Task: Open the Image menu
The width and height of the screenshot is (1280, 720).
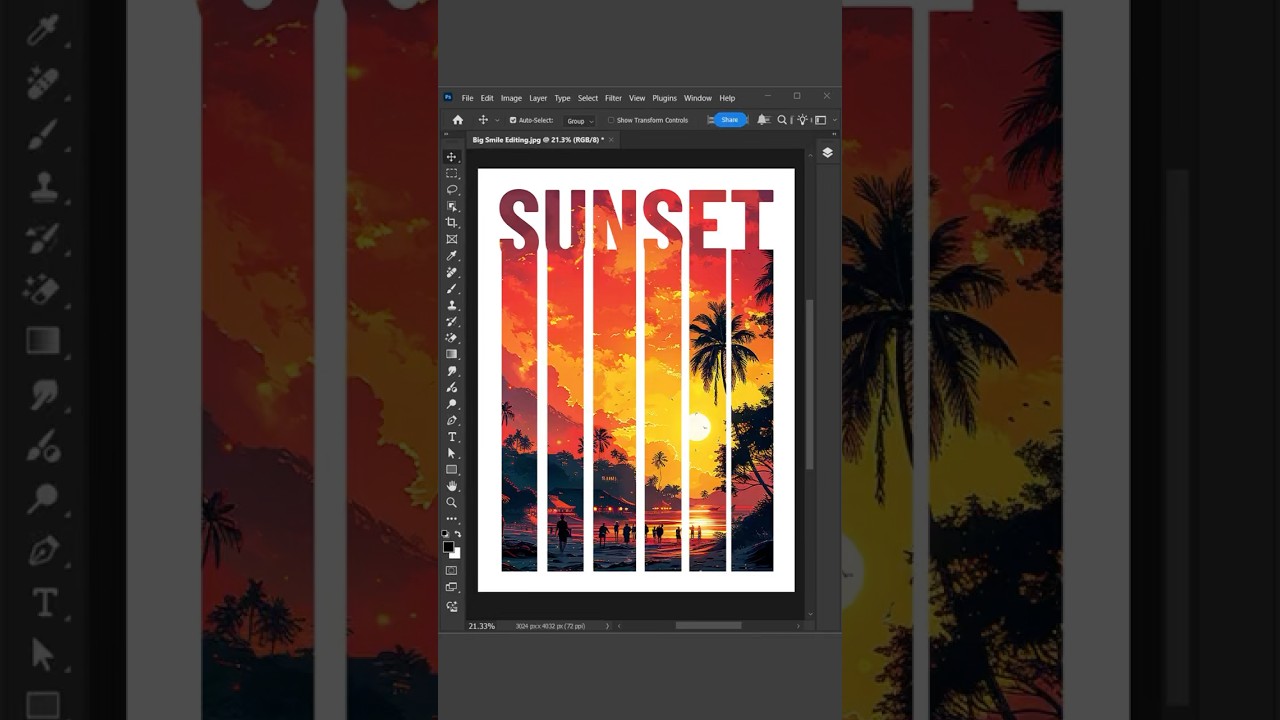Action: (511, 98)
